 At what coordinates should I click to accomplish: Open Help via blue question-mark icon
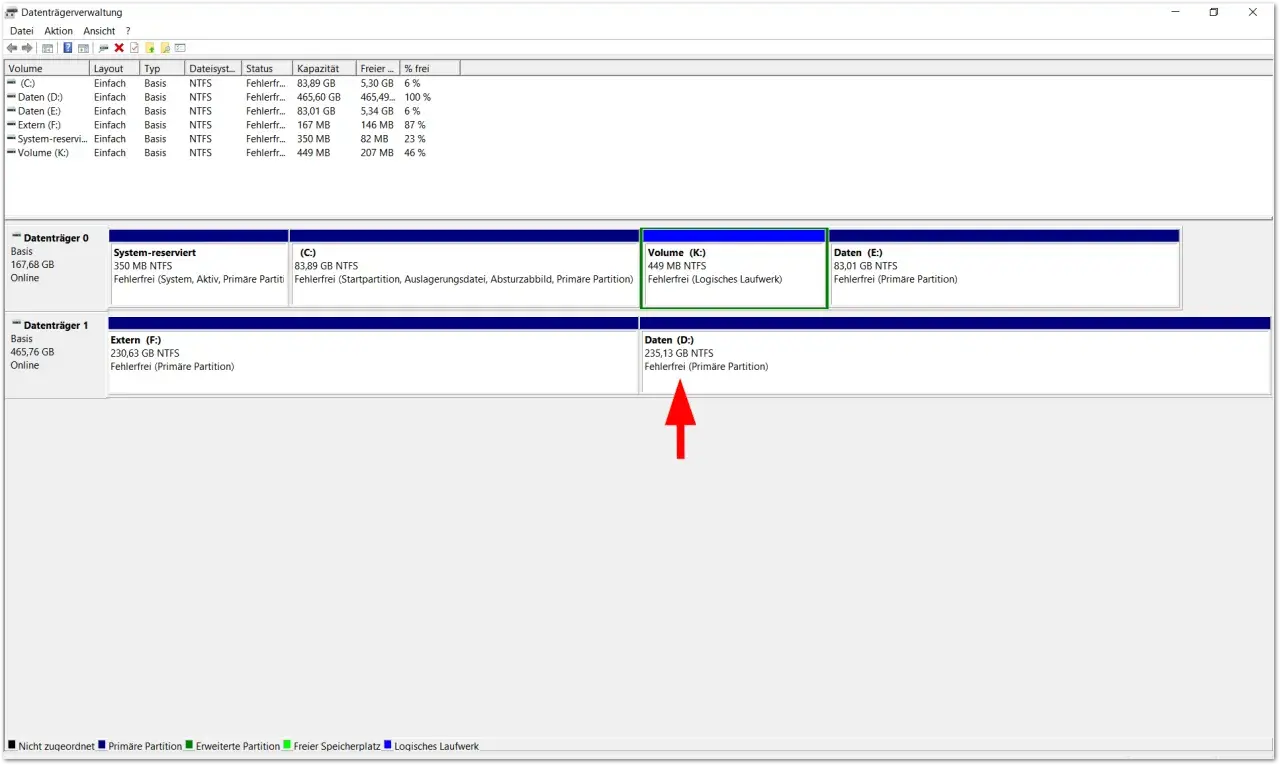pos(68,48)
